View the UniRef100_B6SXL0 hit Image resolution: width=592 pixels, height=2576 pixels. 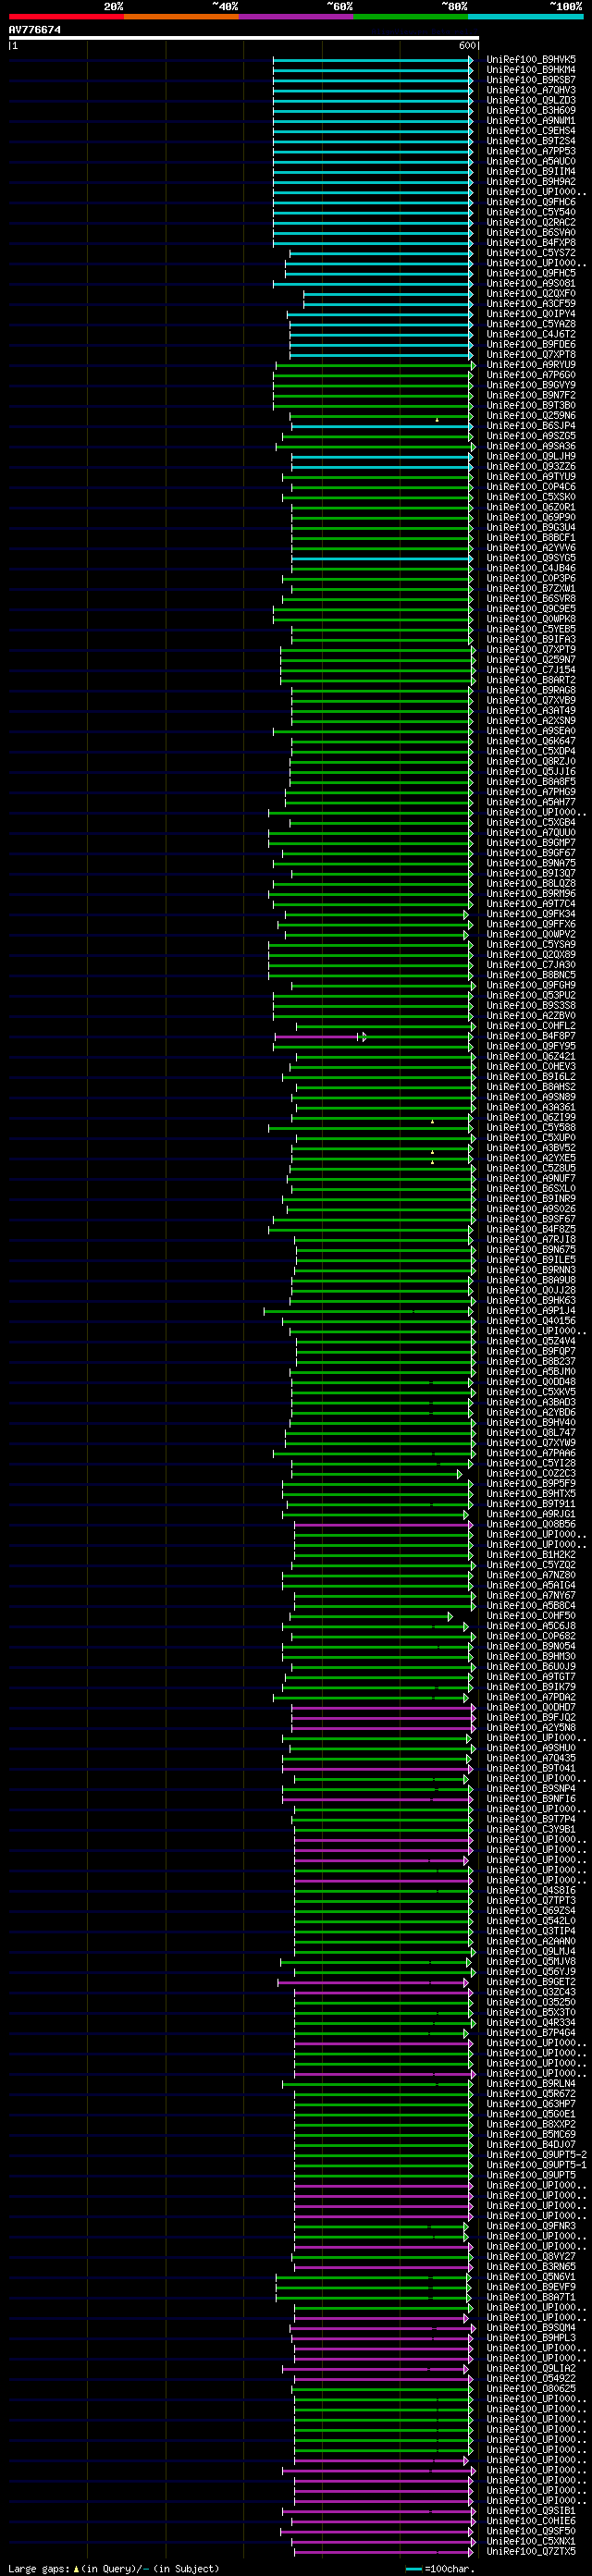point(531,1188)
